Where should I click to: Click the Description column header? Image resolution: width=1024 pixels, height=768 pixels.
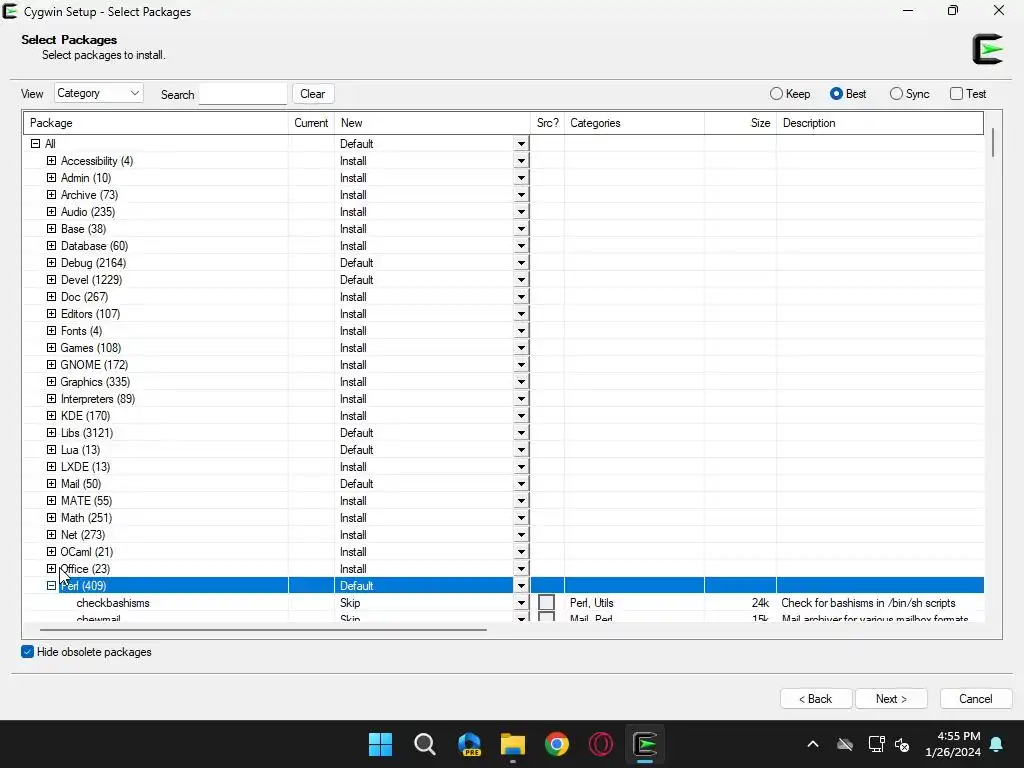tap(880, 123)
